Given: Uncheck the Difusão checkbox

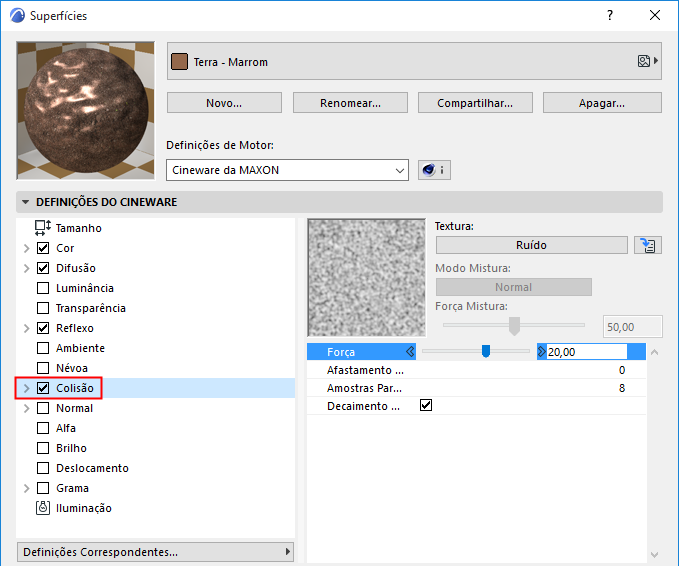Looking at the screenshot, I should 43,268.
